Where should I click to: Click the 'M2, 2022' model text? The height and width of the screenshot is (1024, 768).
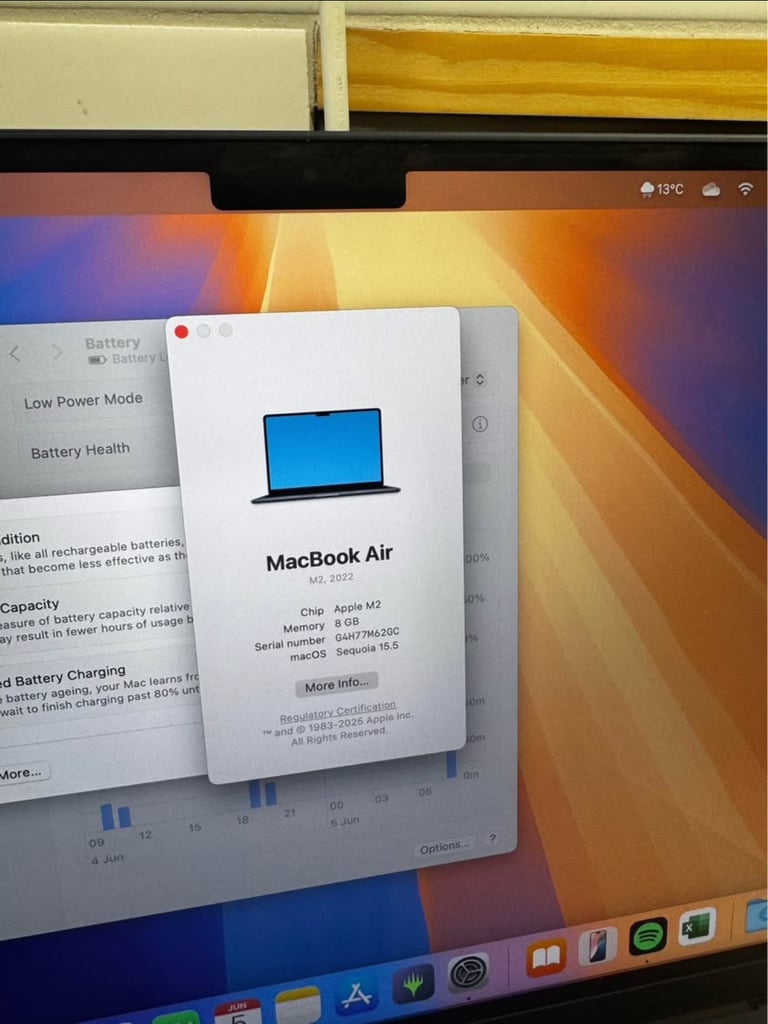pyautogui.click(x=331, y=579)
